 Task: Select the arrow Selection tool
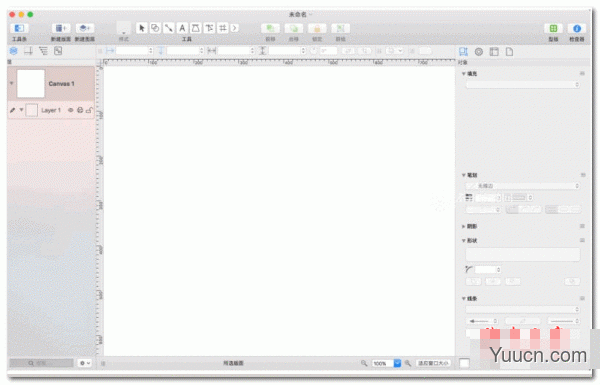[x=142, y=28]
